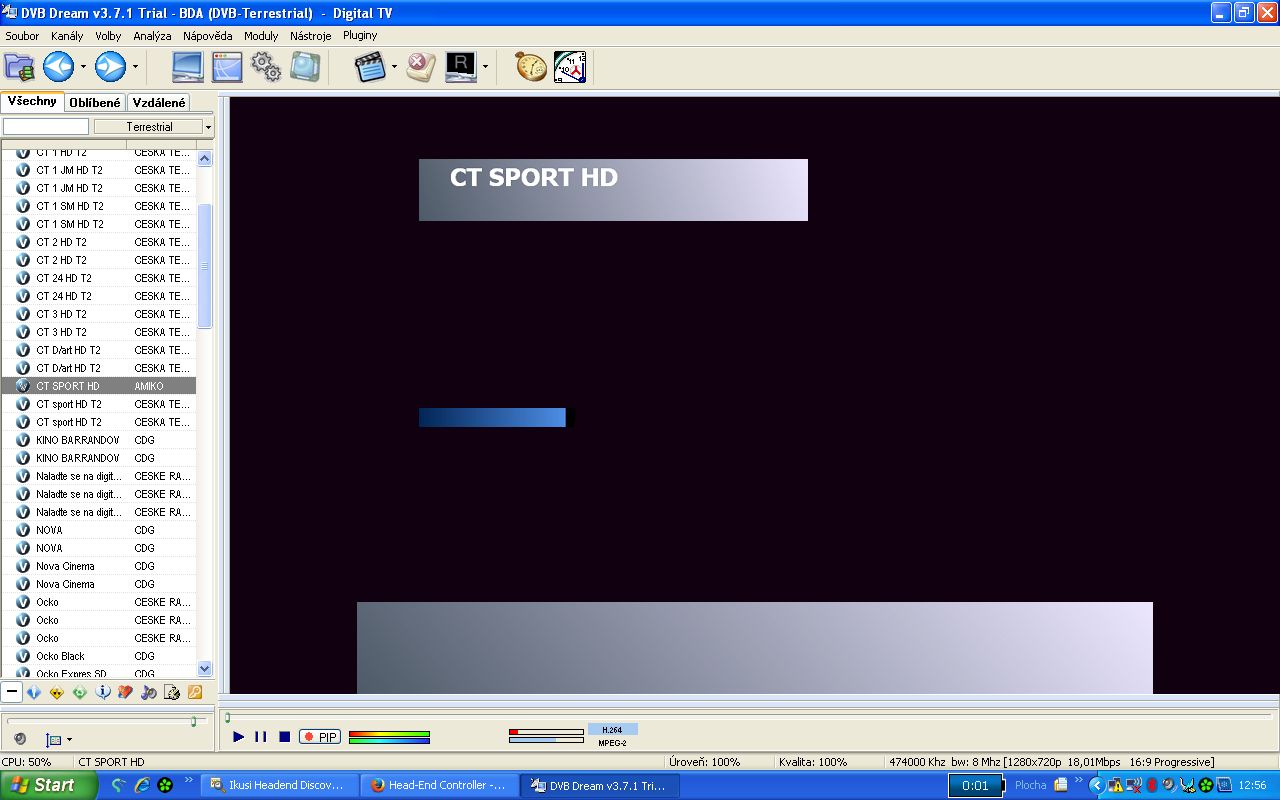The height and width of the screenshot is (800, 1280).
Task: Open the Terrestrial source dropdown
Action: (x=154, y=127)
